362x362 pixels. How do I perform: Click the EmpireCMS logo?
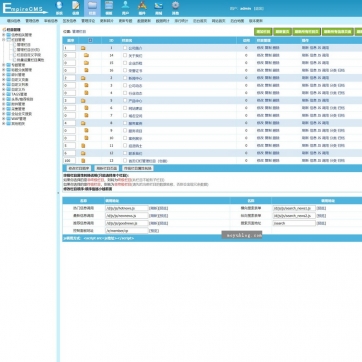coord(25,8)
